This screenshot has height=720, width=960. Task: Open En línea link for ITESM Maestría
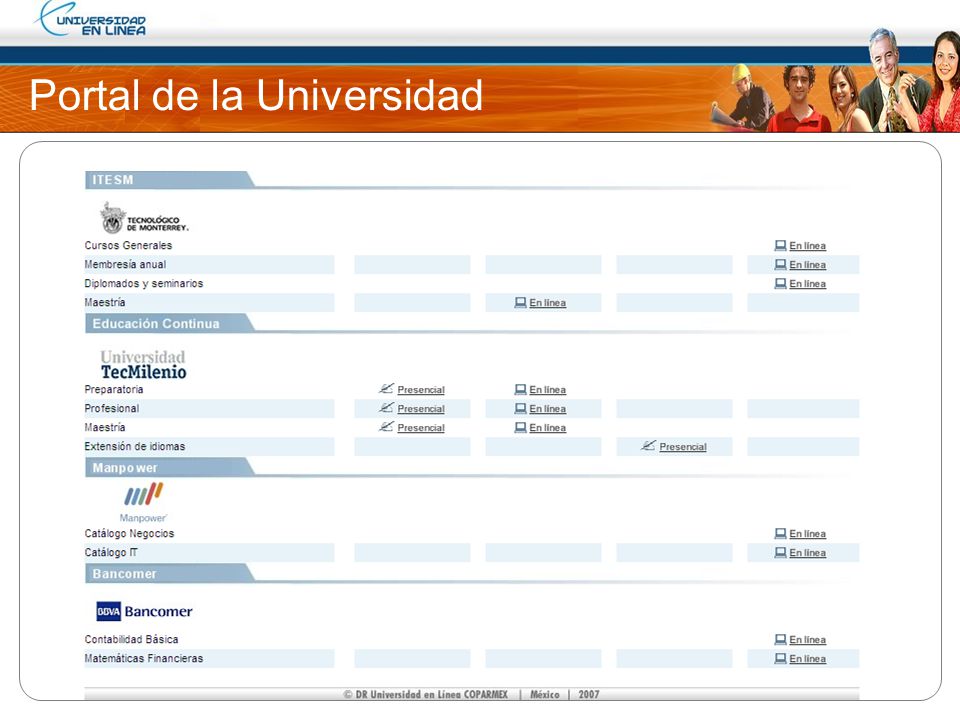point(547,303)
